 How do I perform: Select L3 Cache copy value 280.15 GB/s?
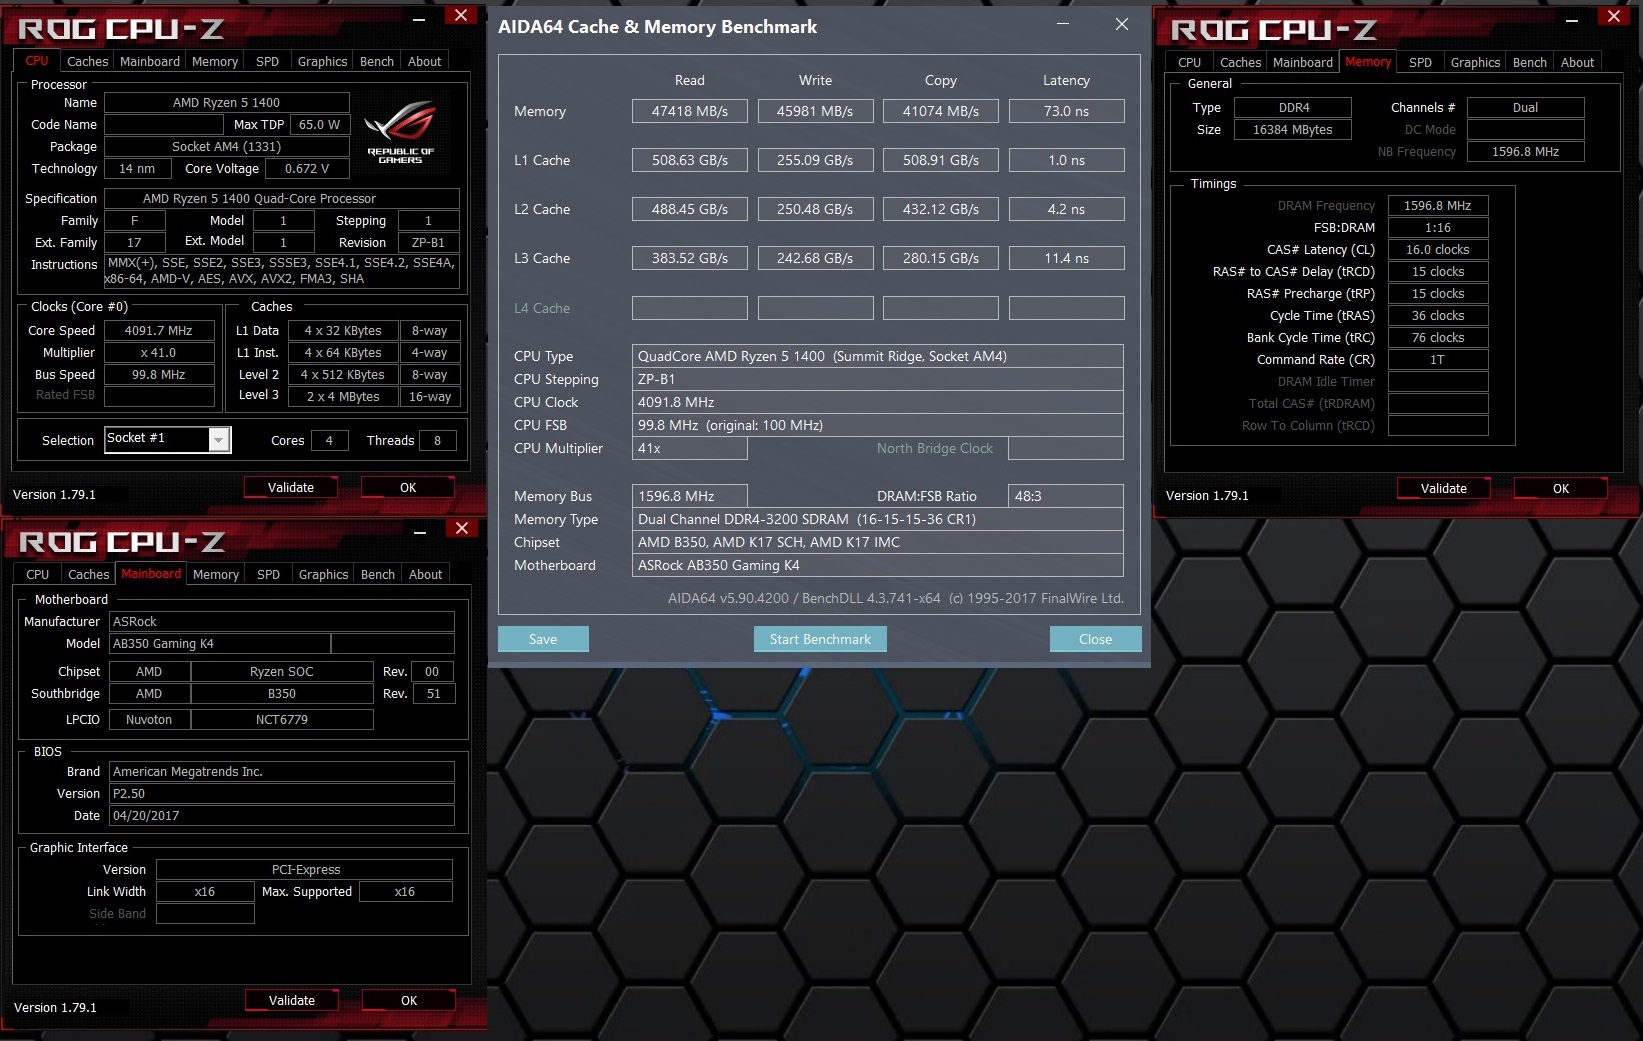point(941,258)
